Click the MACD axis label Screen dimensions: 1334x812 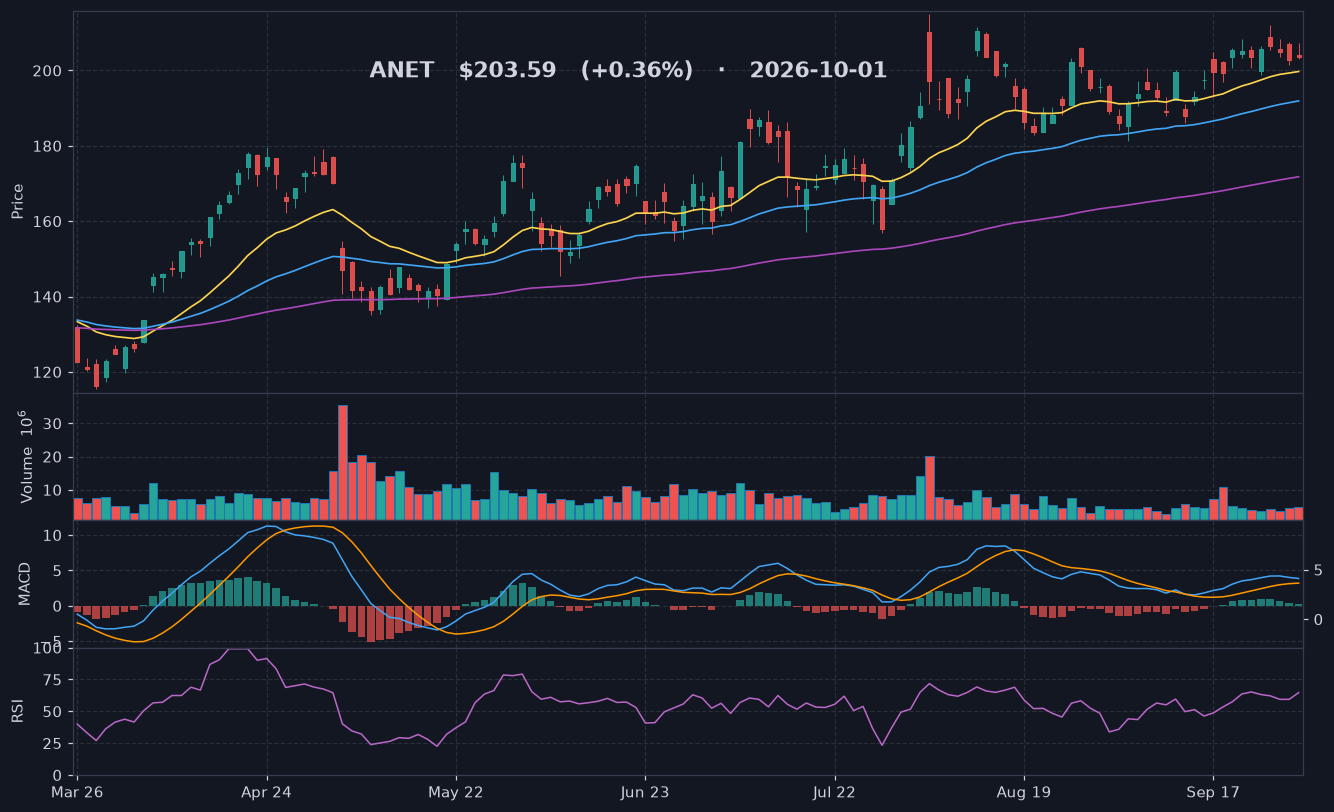pos(25,583)
